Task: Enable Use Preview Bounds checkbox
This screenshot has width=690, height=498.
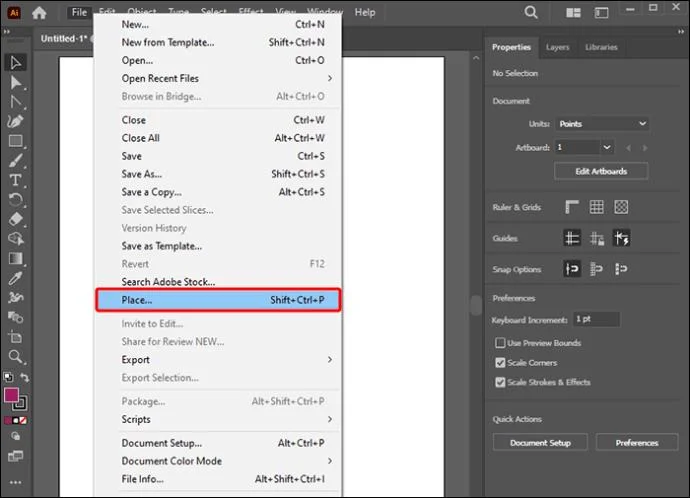Action: (500, 343)
